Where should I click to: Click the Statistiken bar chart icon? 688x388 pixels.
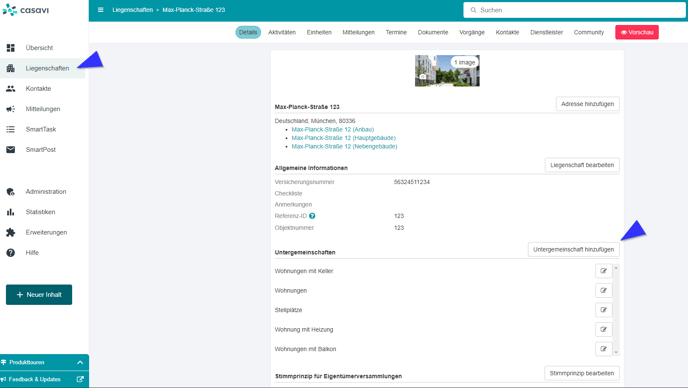[x=11, y=212]
